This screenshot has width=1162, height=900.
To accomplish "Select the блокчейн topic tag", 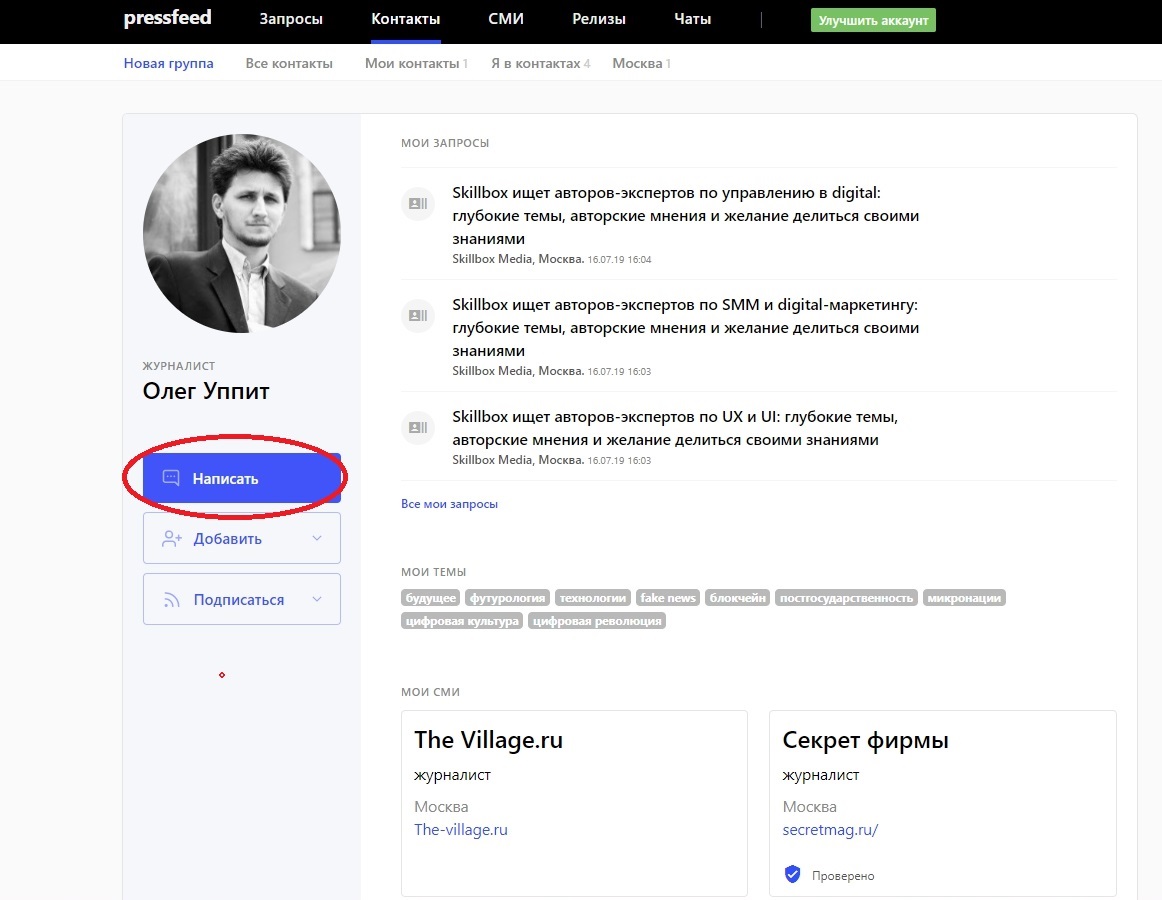I will point(738,598).
